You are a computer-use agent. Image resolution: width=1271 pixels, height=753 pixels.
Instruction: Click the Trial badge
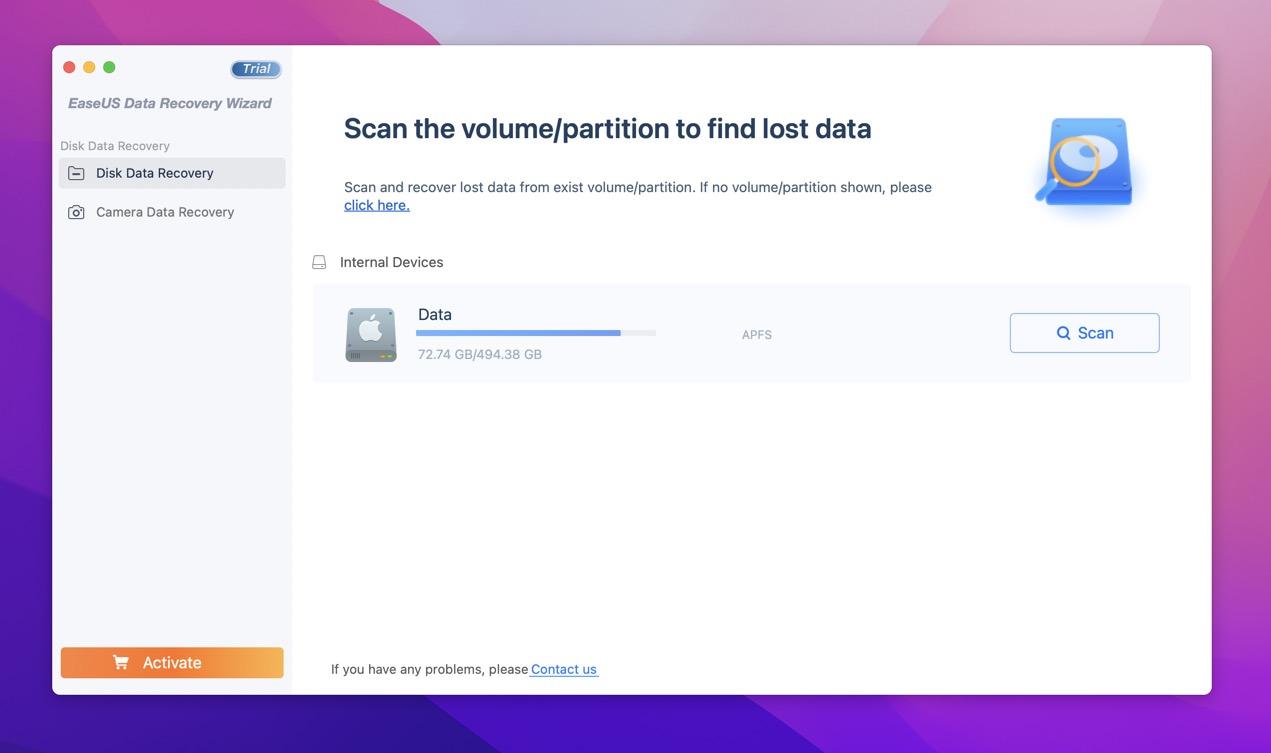256,69
